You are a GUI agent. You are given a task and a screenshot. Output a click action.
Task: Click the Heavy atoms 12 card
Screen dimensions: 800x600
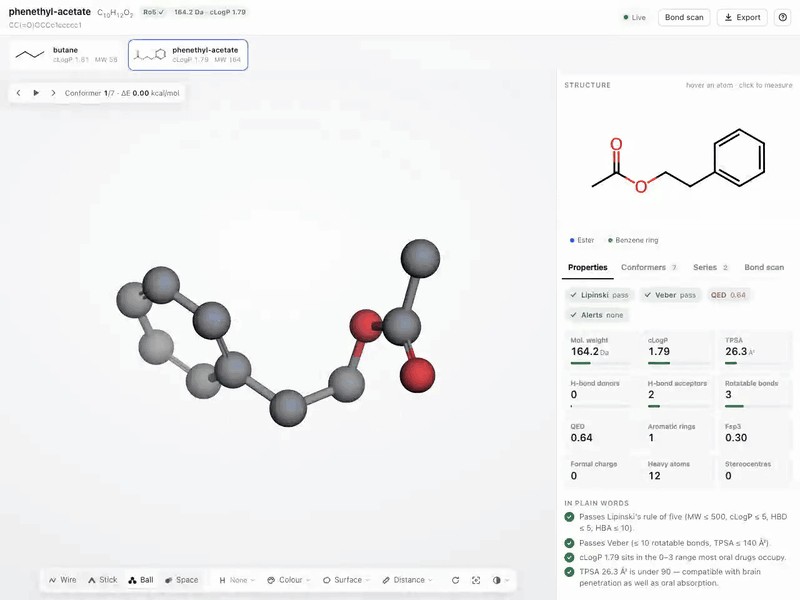[x=678, y=471]
